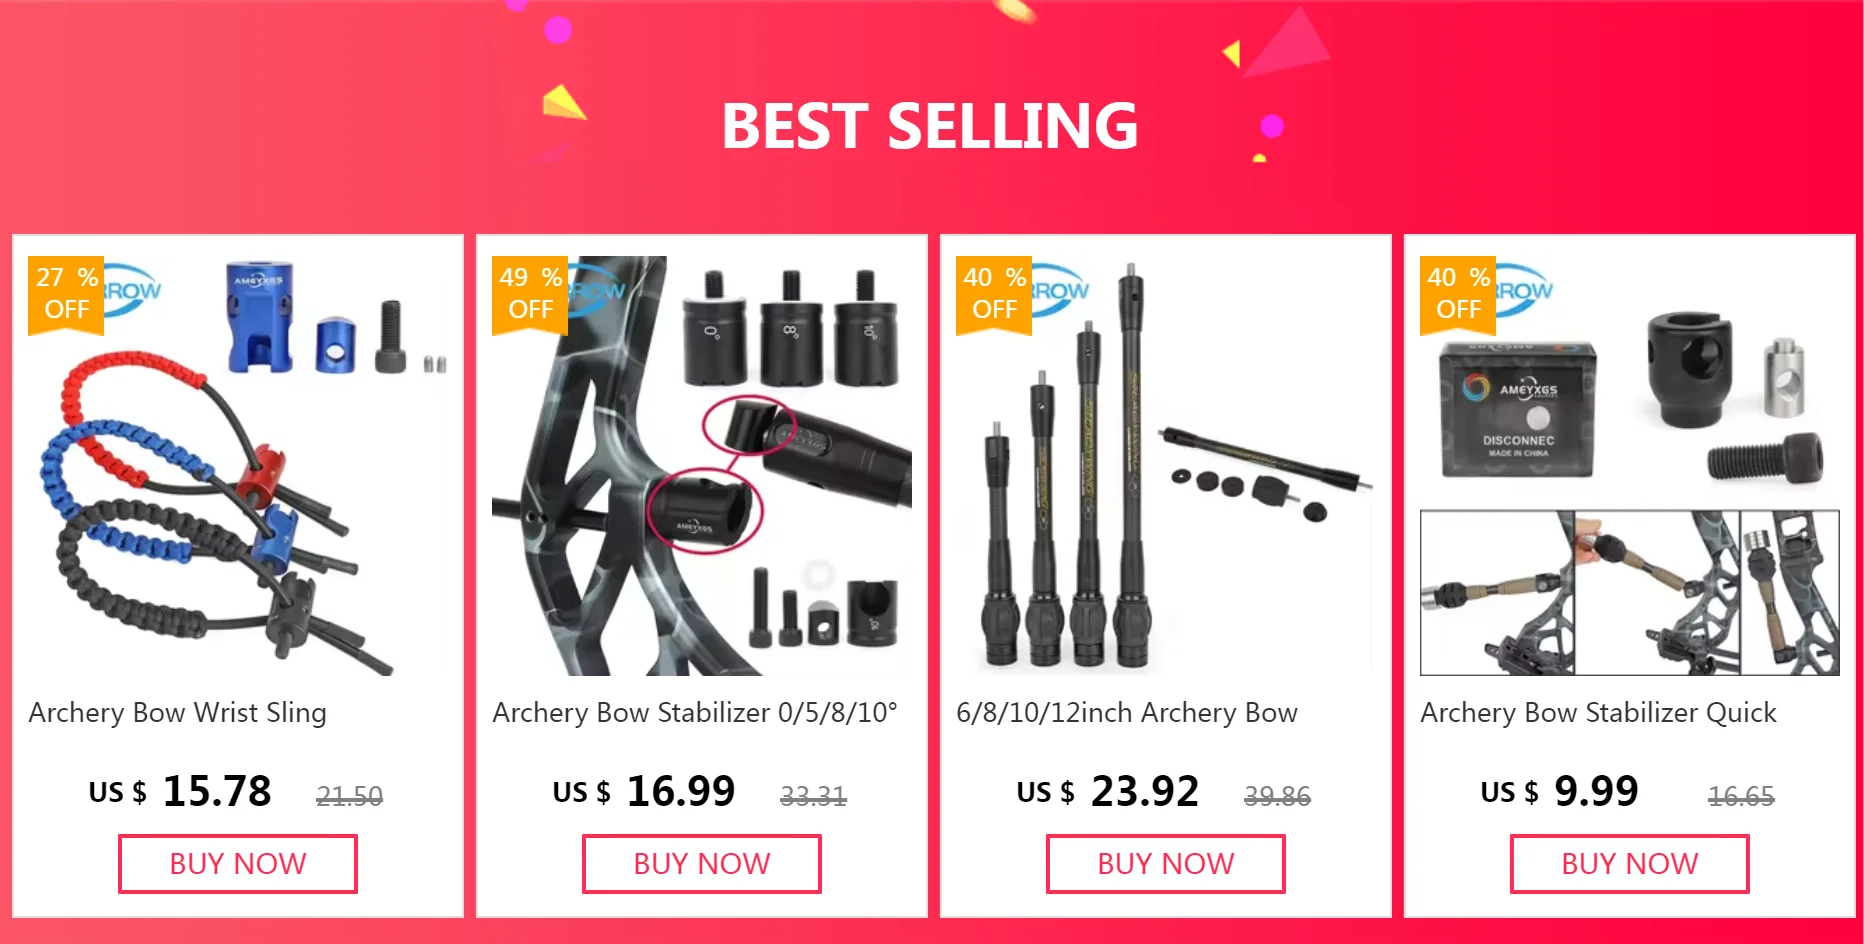Click the US $23.92 price
Image resolution: width=1864 pixels, height=944 pixels.
pyautogui.click(x=1108, y=791)
